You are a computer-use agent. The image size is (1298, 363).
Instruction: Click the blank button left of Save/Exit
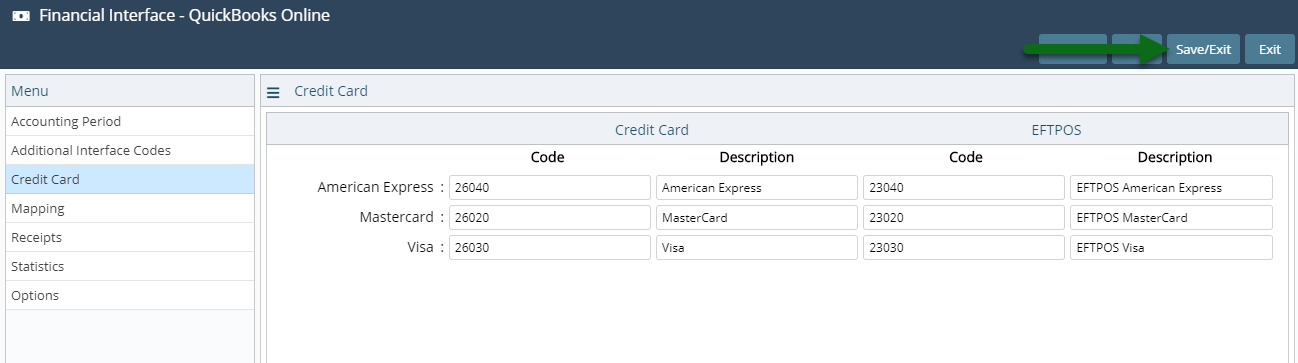coord(1137,49)
